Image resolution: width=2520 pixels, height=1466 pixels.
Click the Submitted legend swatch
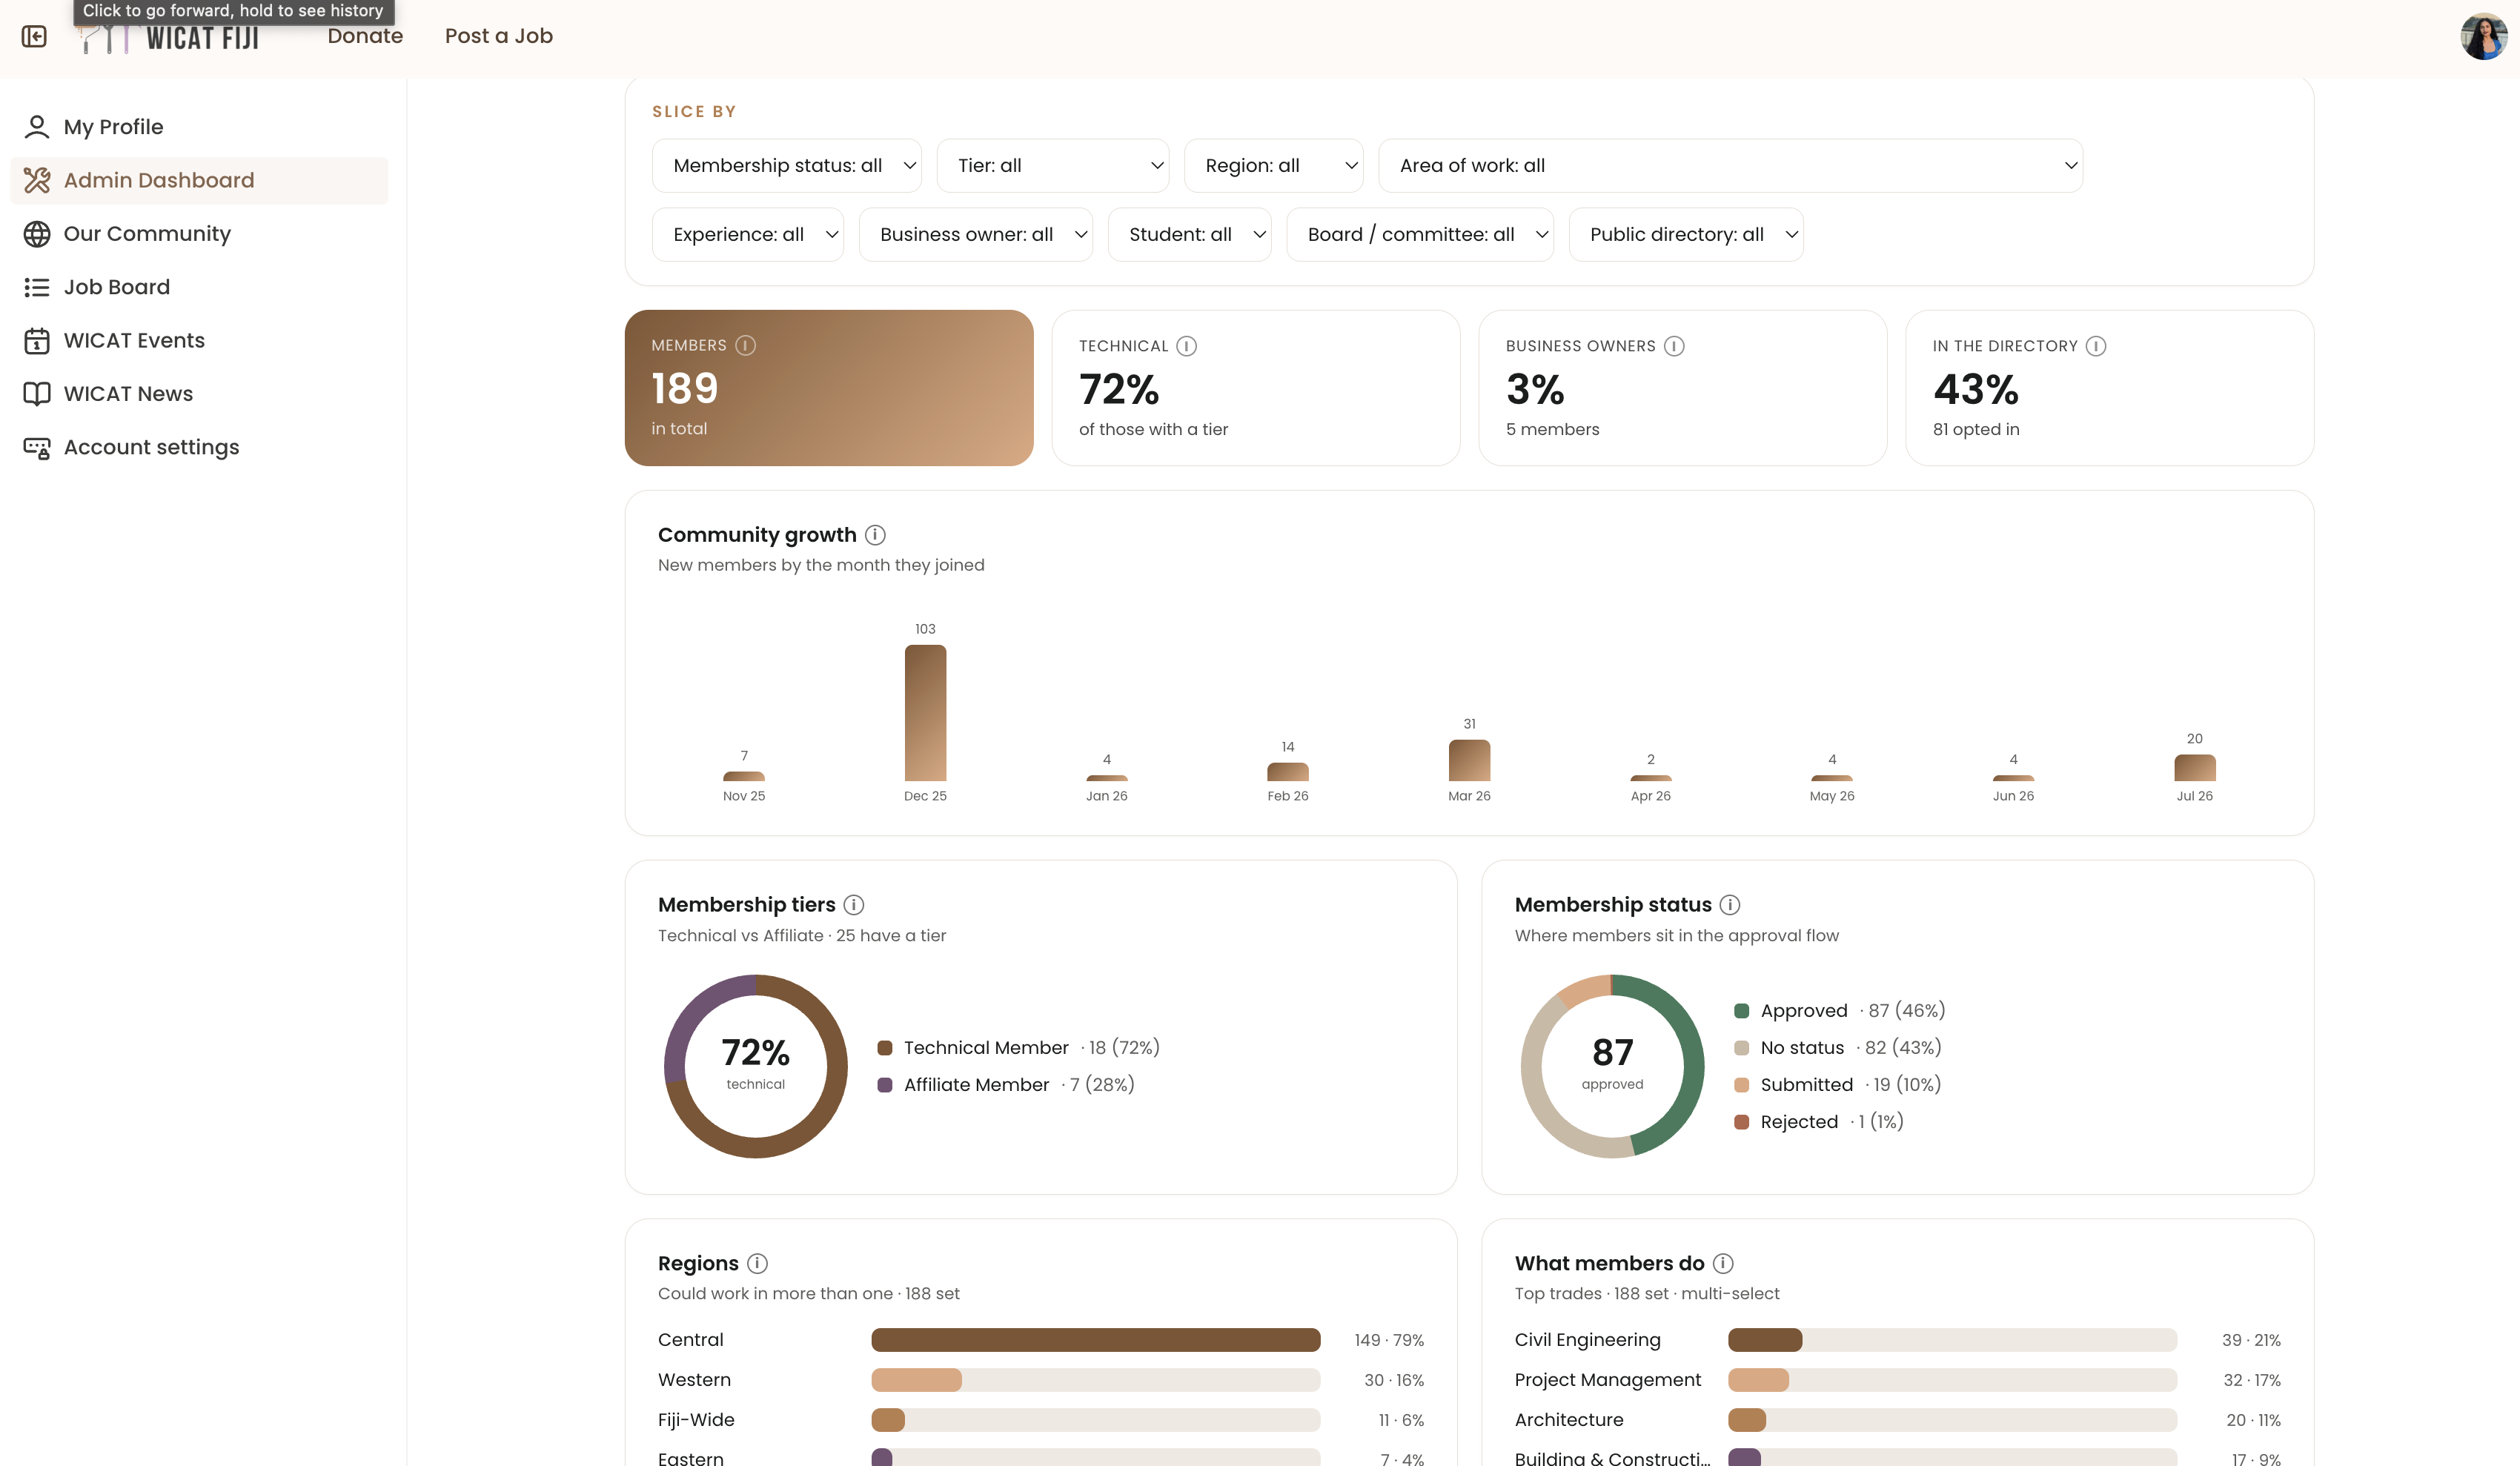pyautogui.click(x=1741, y=1085)
